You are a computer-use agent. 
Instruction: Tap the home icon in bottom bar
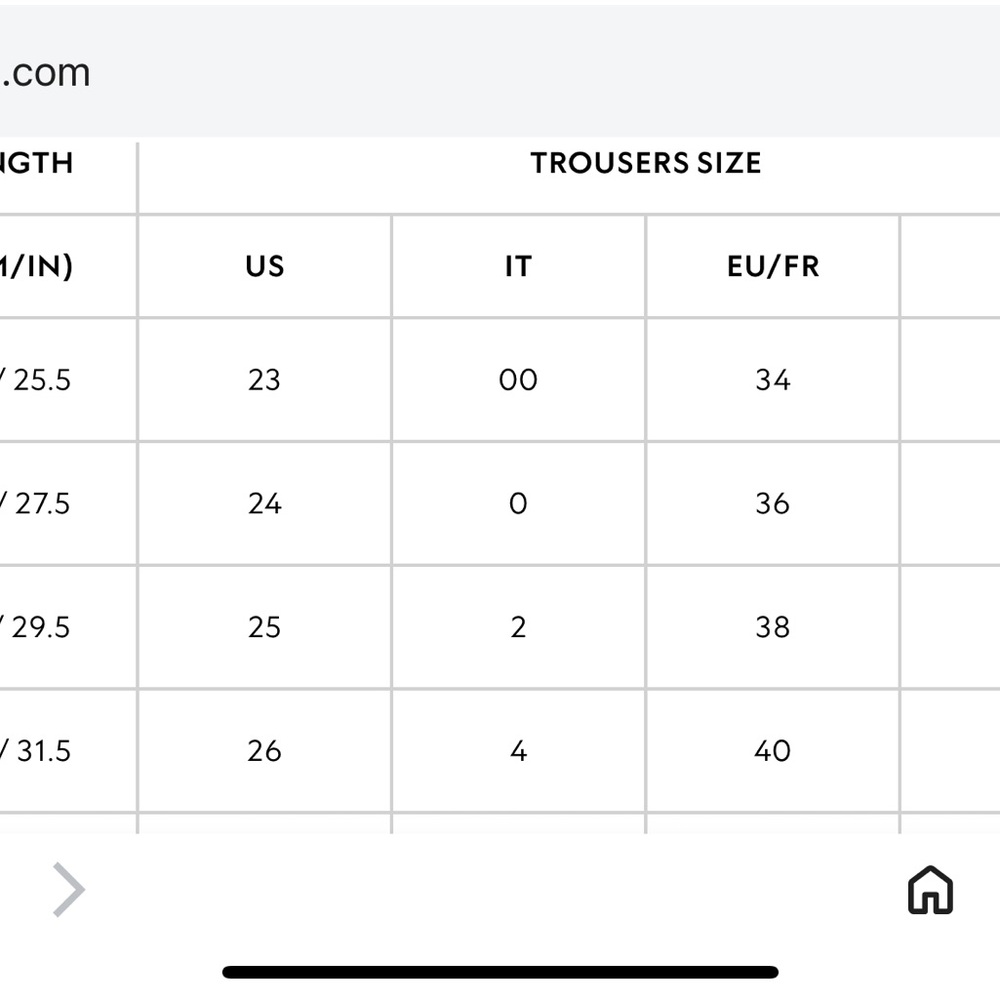[x=930, y=890]
